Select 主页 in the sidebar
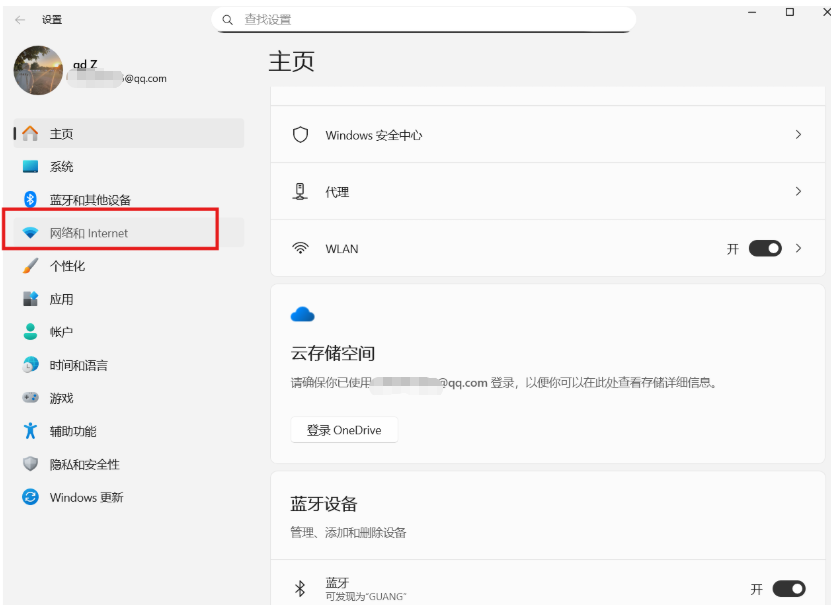Image resolution: width=831 pixels, height=605 pixels. coord(59,133)
